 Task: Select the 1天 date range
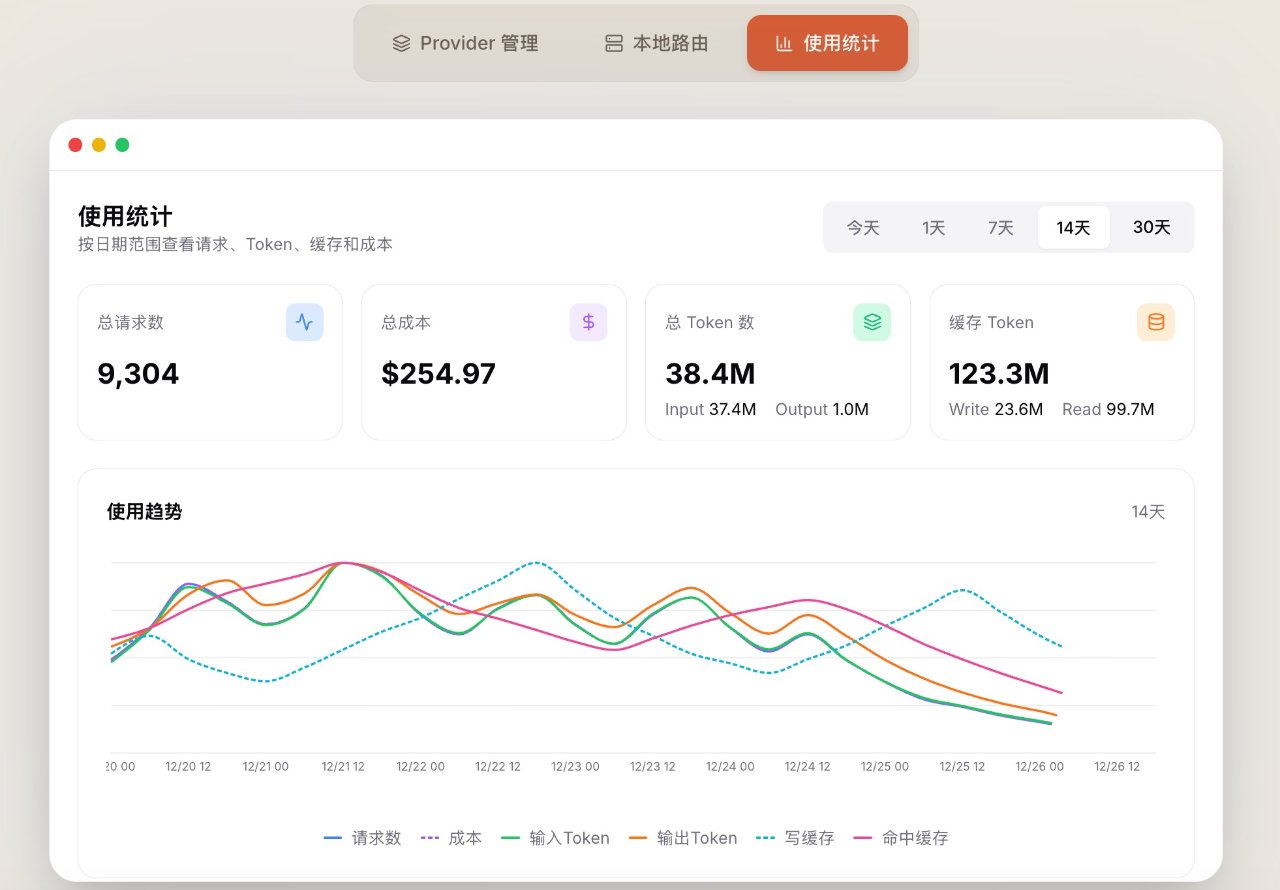pos(934,228)
